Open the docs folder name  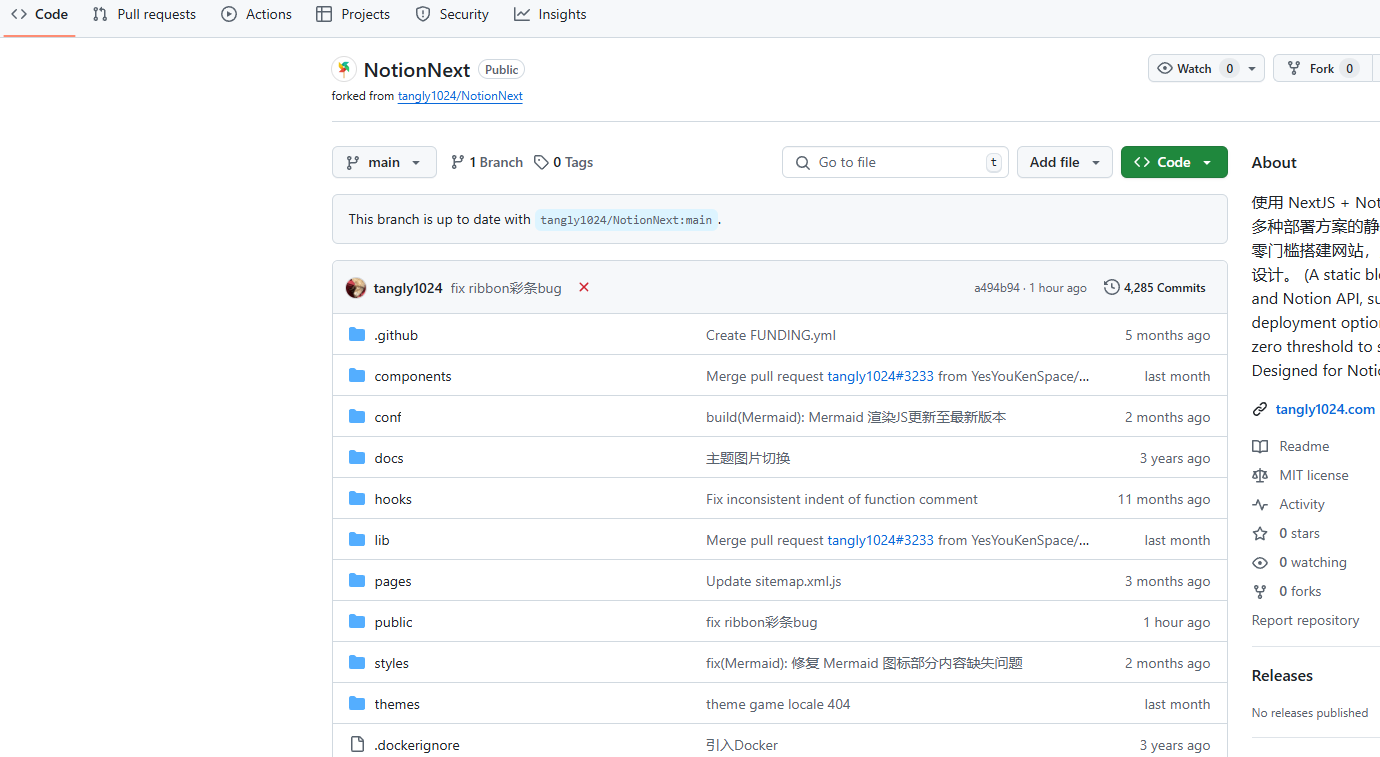point(389,458)
